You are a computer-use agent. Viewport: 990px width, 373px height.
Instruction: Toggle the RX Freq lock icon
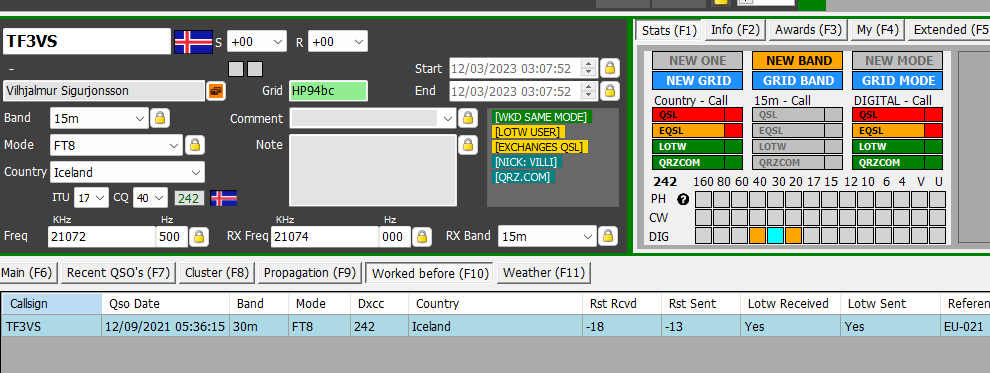[422, 237]
